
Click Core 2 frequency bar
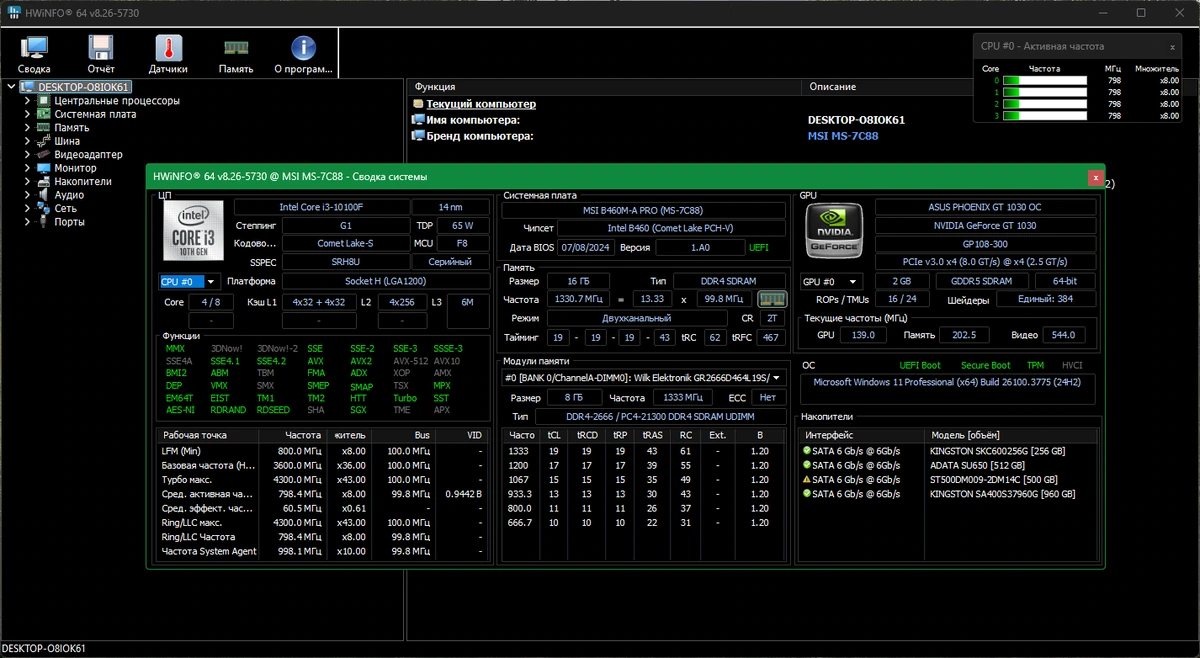(x=1044, y=104)
